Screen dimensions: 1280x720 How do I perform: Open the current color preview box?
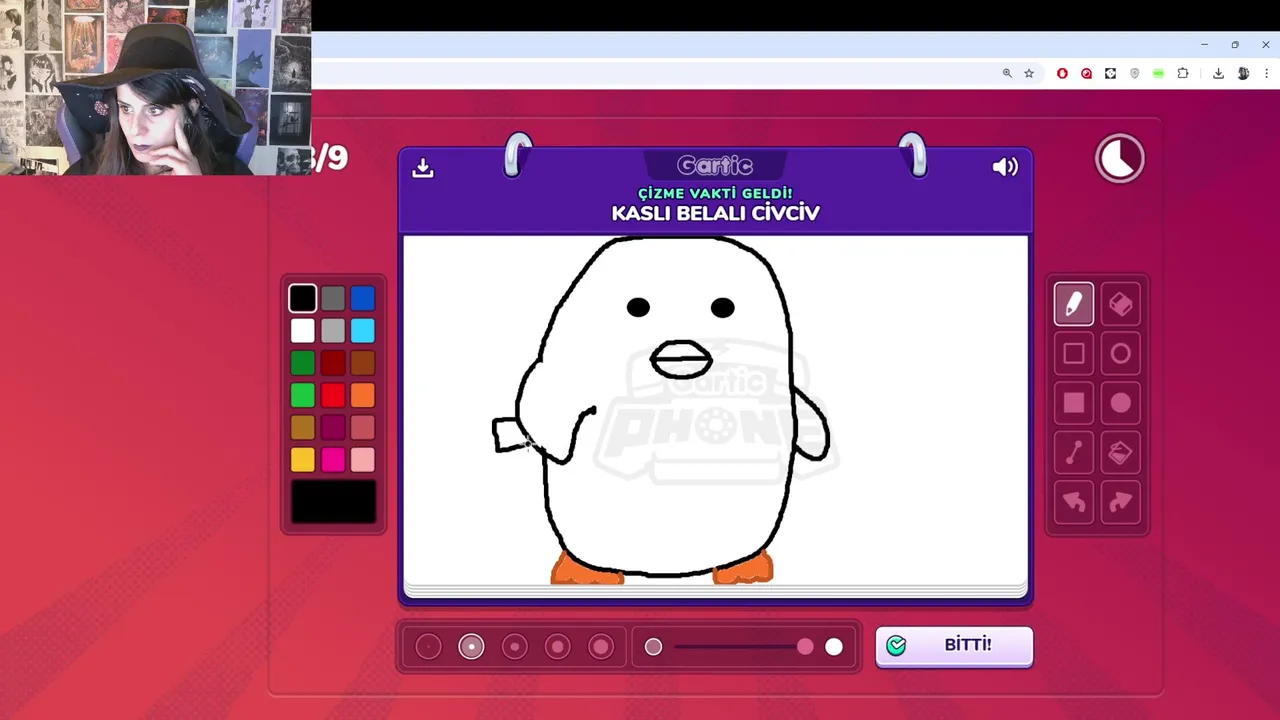333,501
